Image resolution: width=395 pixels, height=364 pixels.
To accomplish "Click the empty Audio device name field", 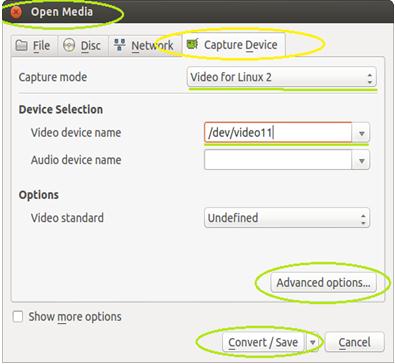I will 278,160.
